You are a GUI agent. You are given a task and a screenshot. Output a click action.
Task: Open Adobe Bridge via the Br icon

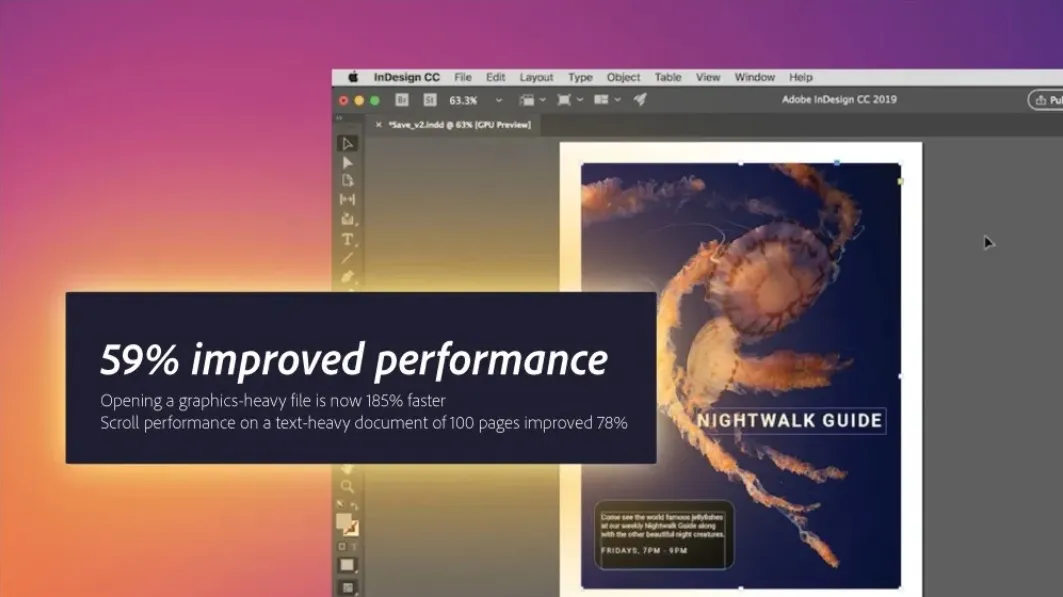pyautogui.click(x=402, y=100)
